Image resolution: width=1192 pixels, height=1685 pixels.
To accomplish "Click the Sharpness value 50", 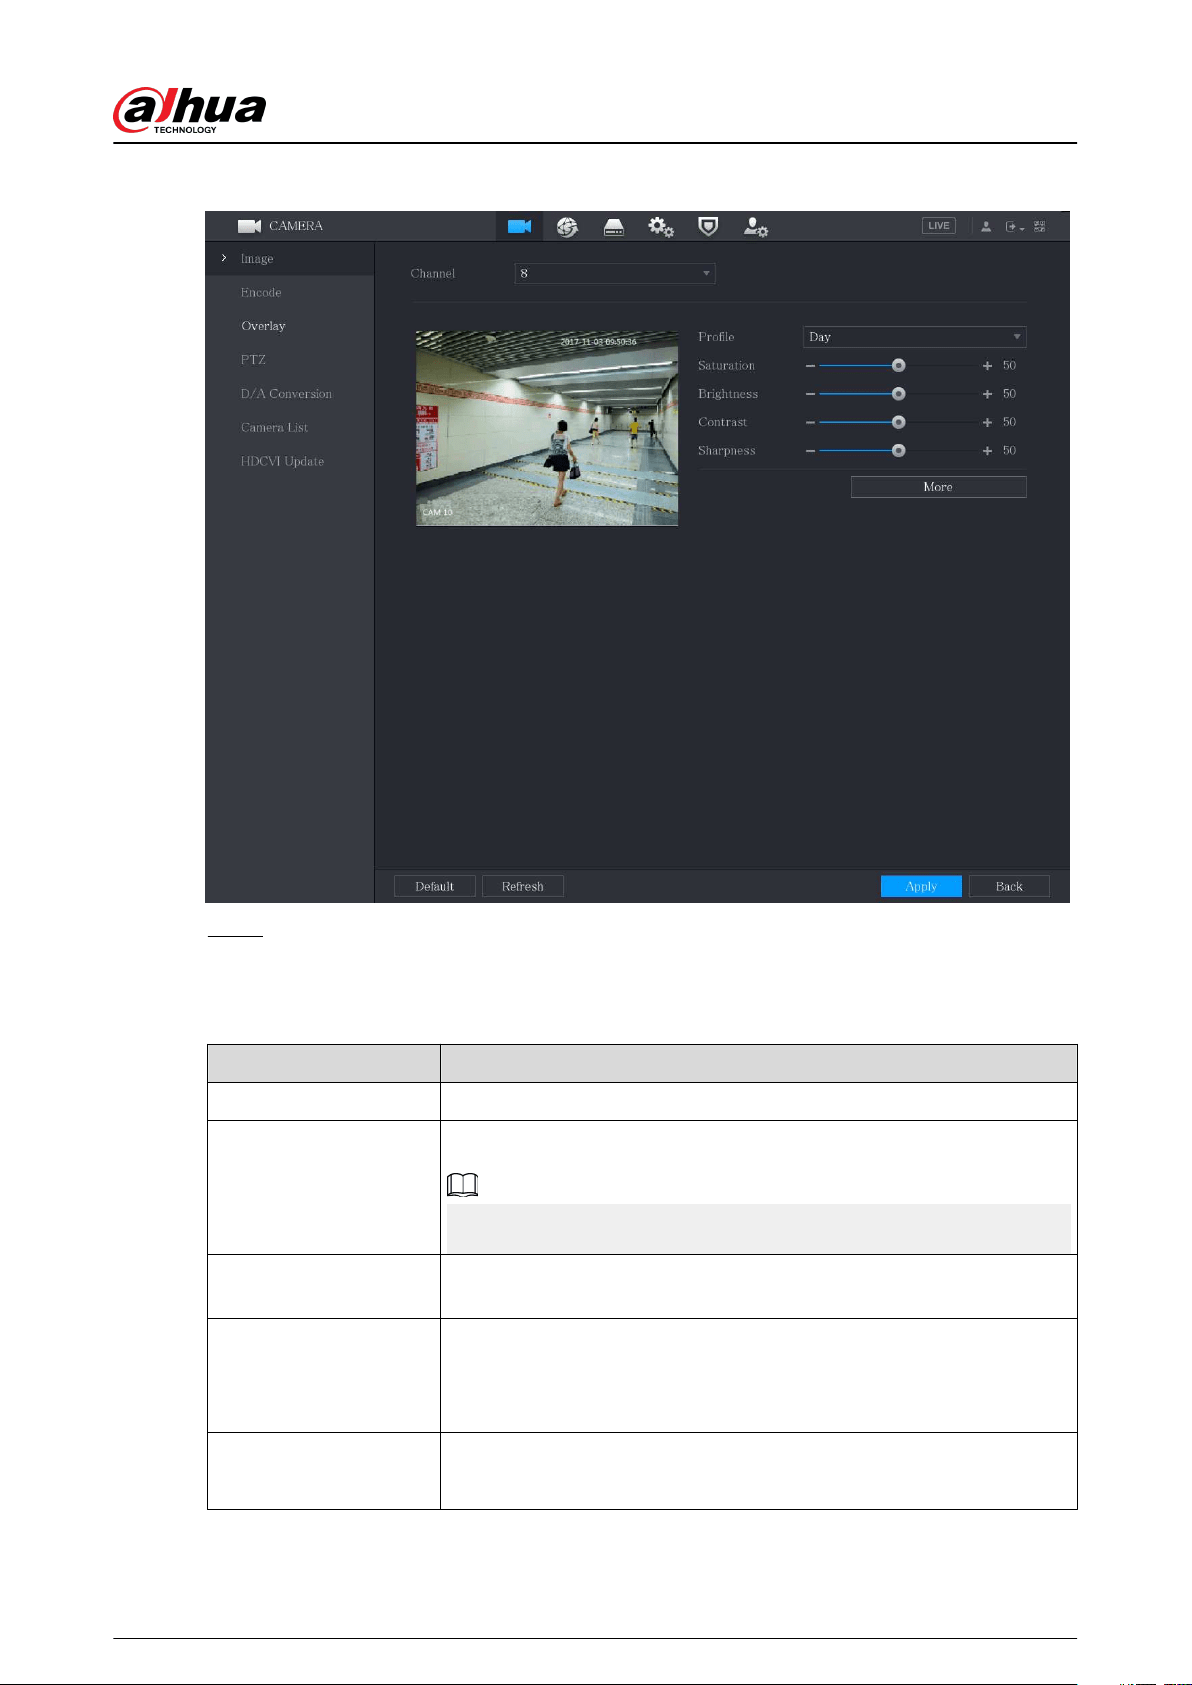I will click(1009, 451).
